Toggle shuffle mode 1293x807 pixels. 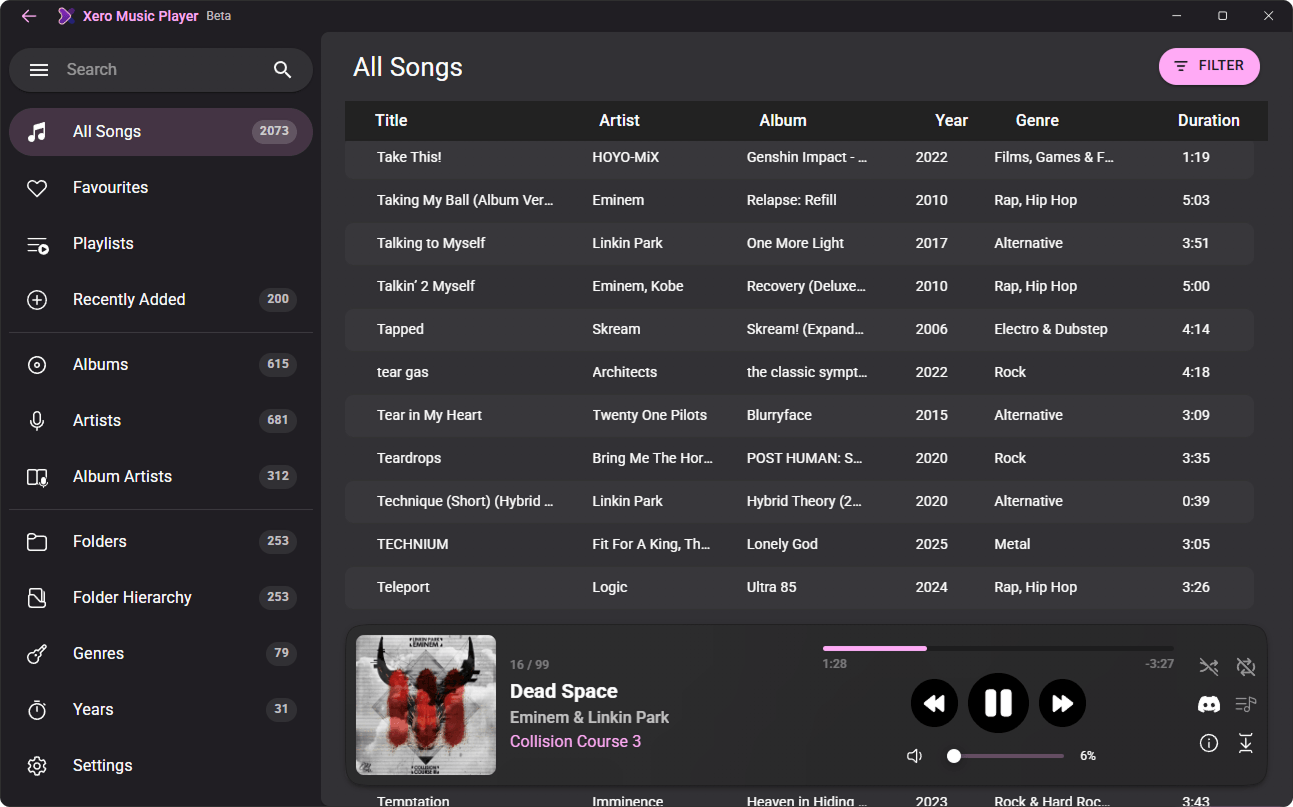point(1209,667)
